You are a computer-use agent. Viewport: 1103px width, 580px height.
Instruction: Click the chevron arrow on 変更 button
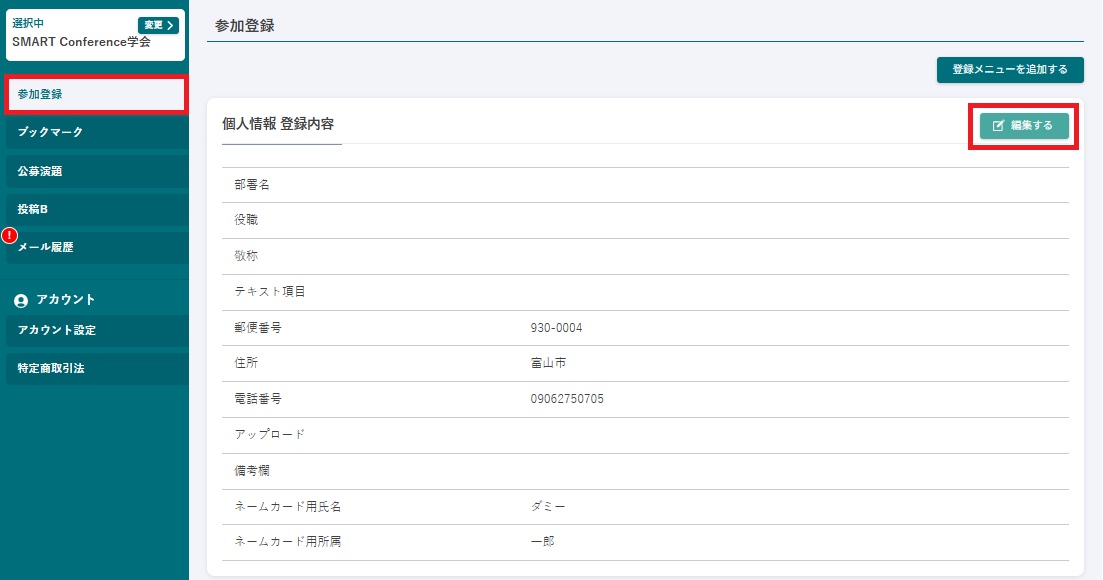[170, 25]
